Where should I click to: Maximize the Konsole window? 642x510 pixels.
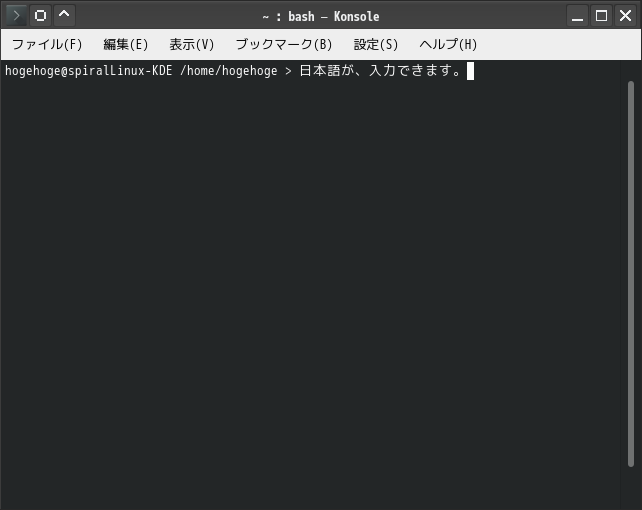click(x=601, y=16)
